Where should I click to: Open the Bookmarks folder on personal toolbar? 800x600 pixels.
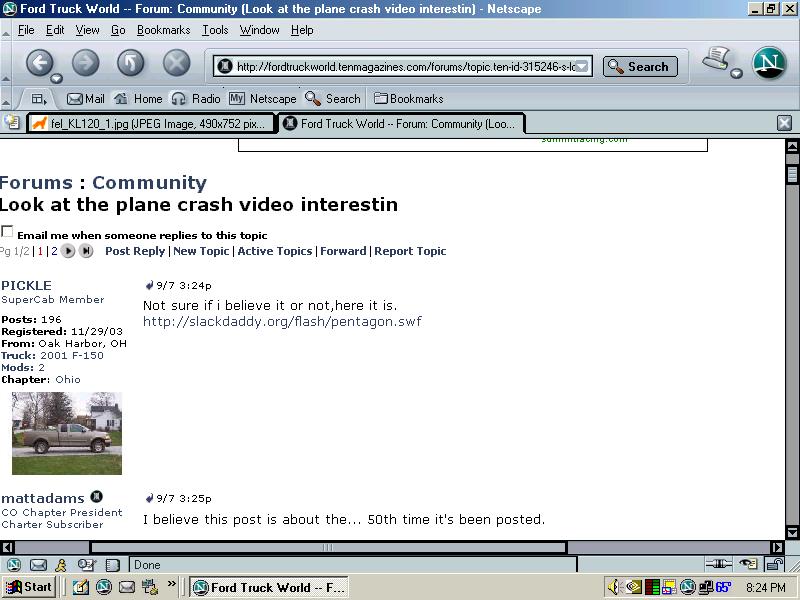[409, 99]
